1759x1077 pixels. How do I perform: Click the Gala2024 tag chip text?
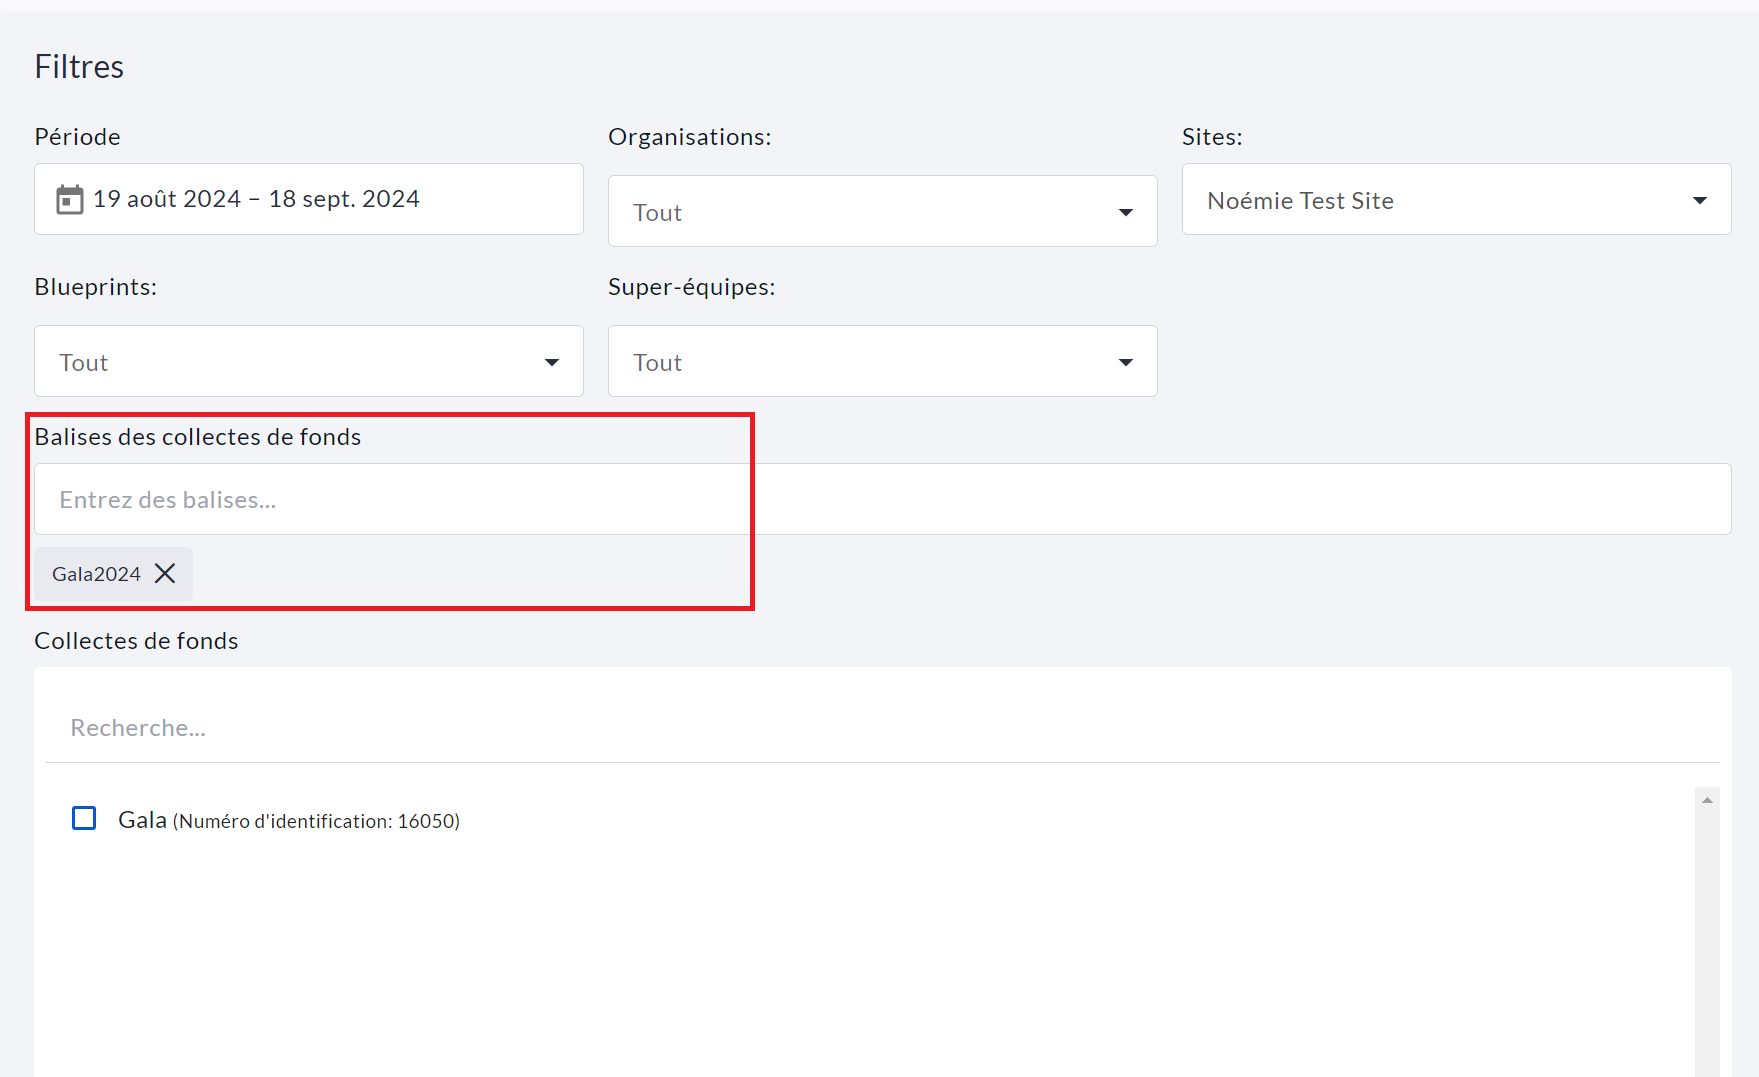(96, 574)
